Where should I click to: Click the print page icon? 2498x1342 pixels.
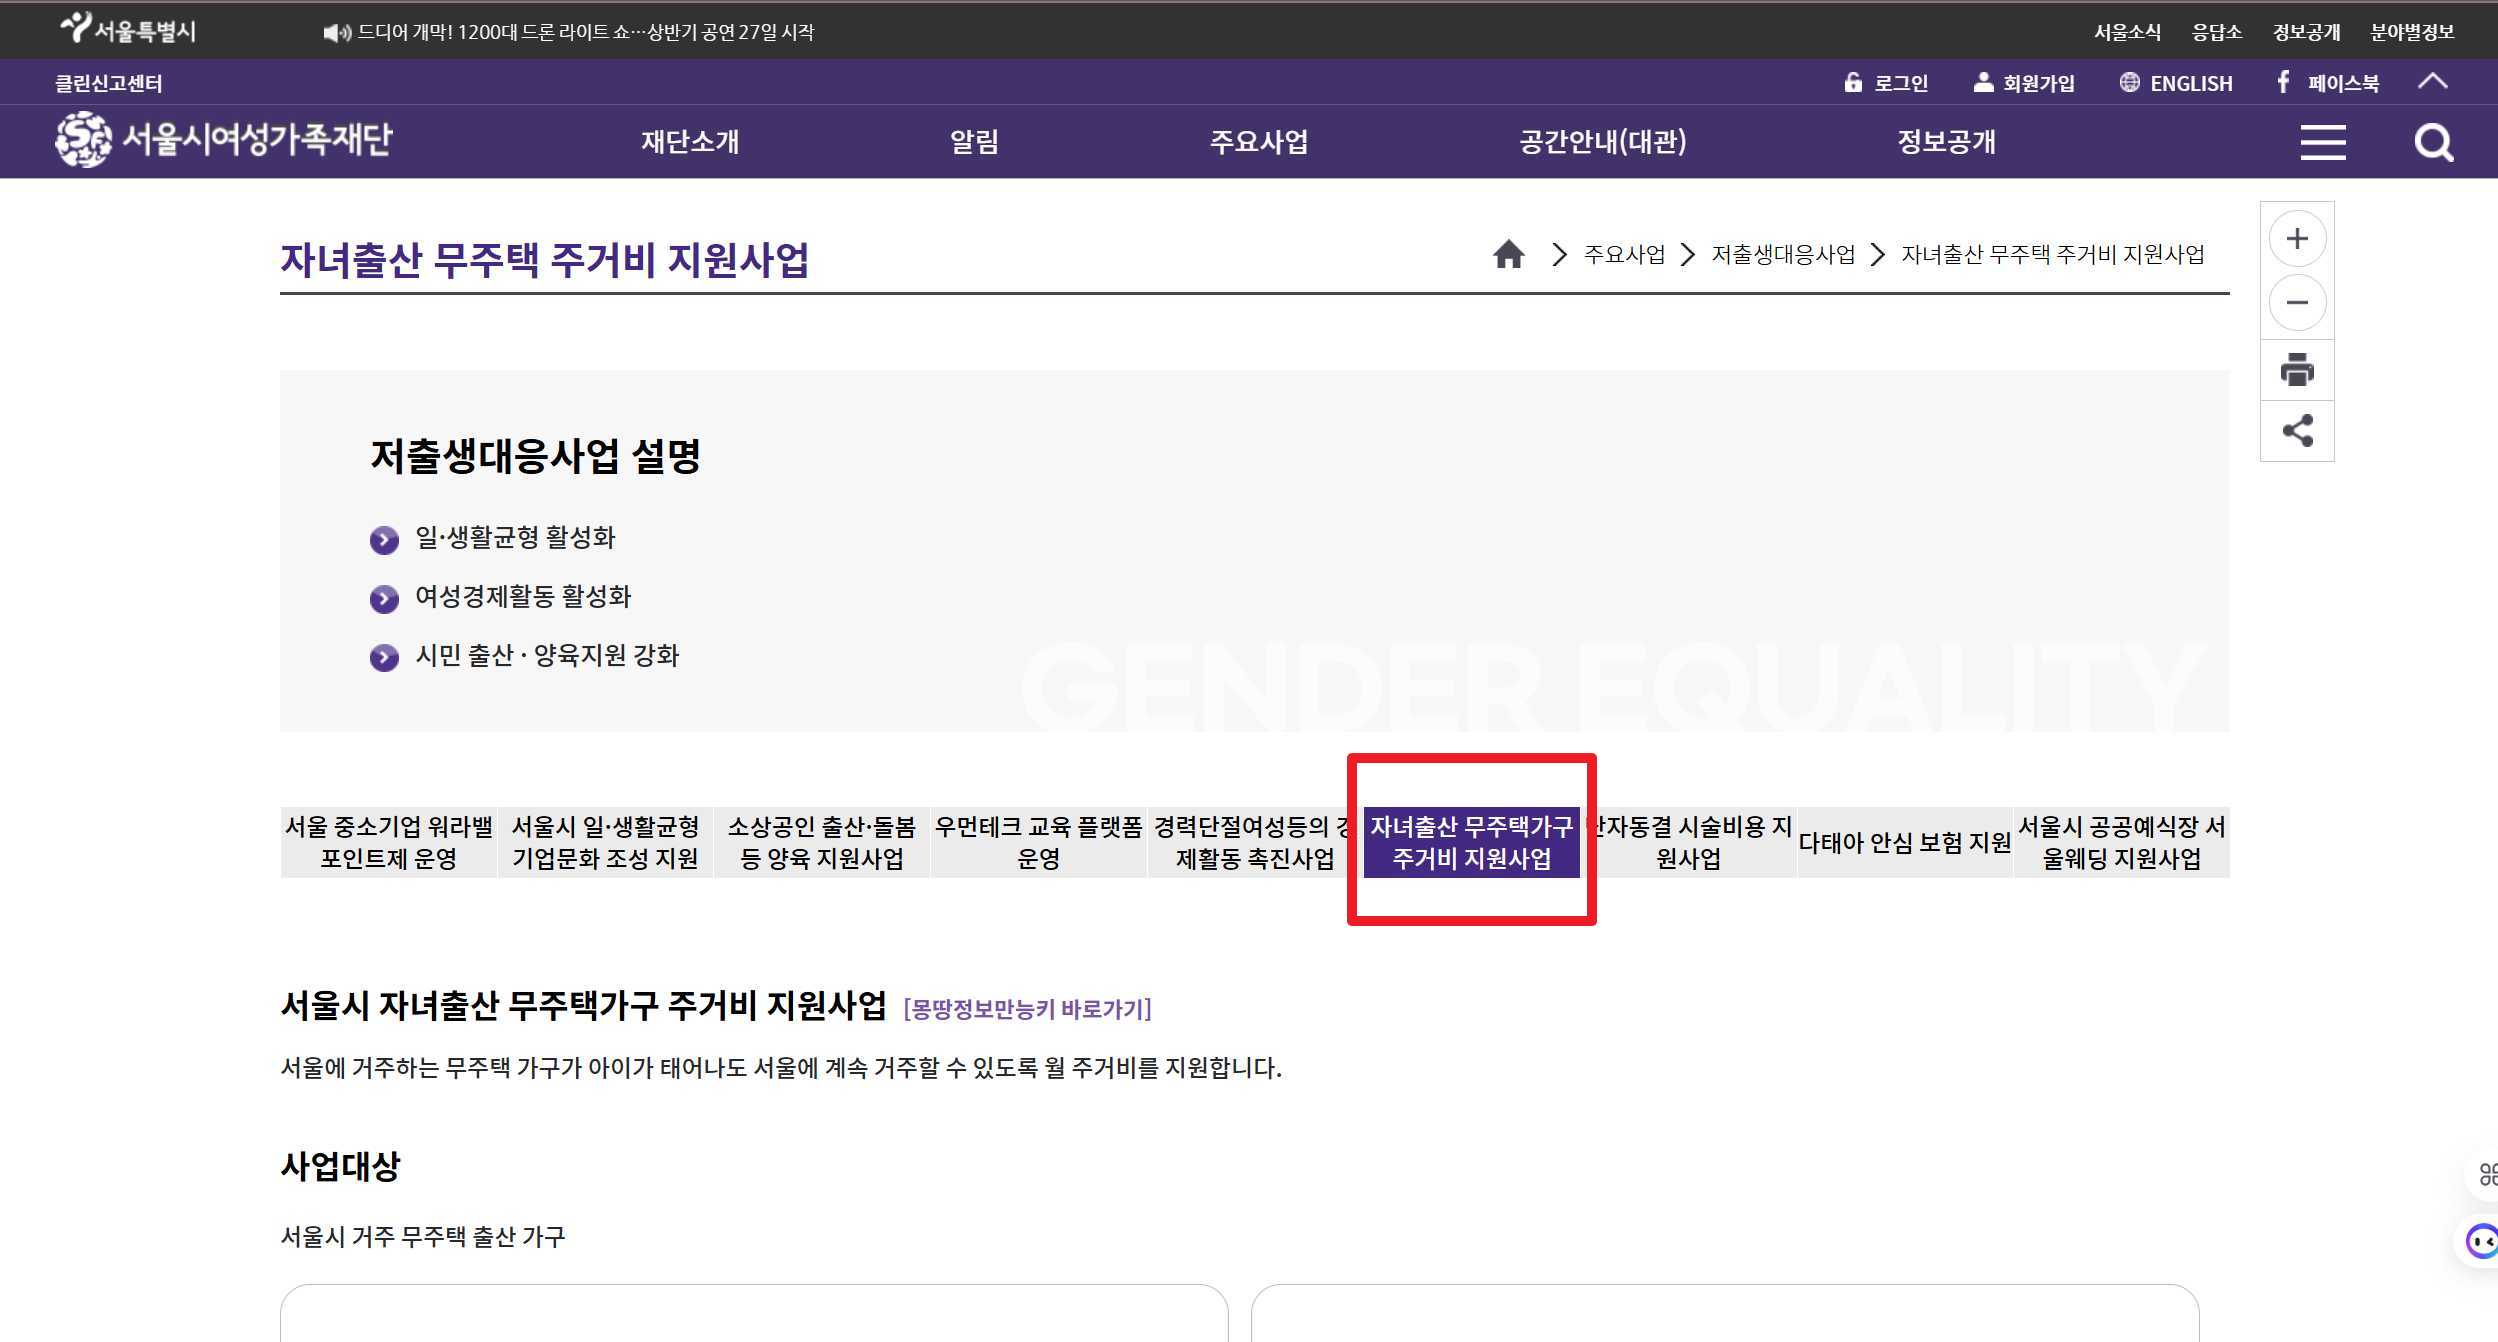[x=2297, y=369]
